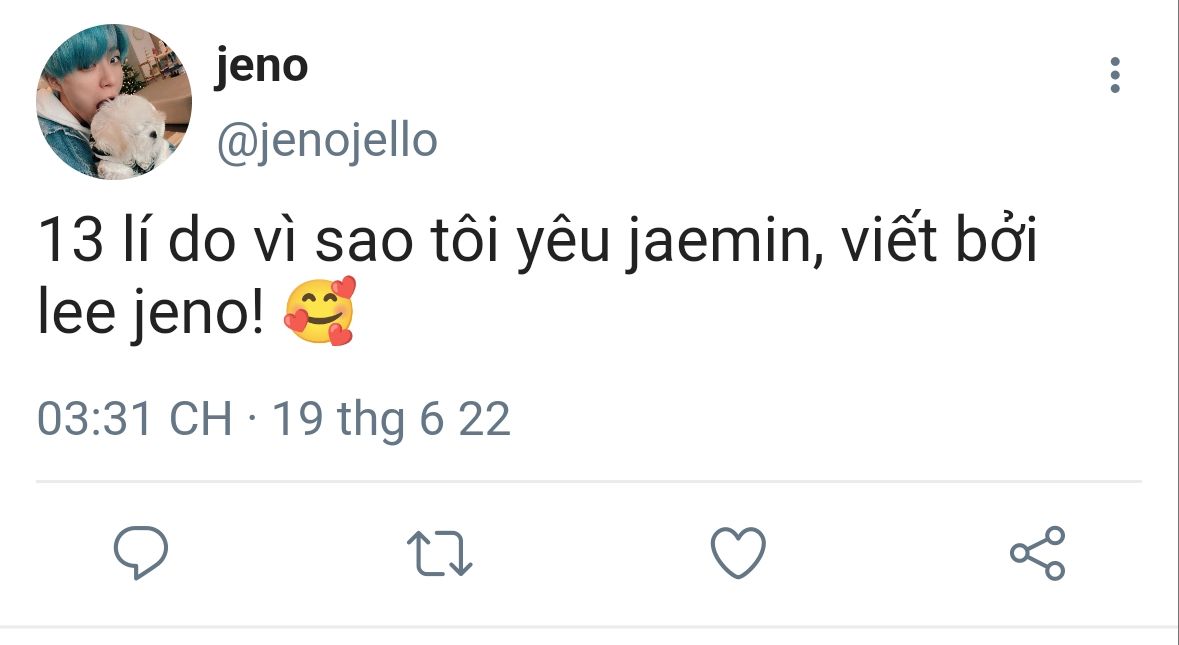Viewport: 1179px width, 645px height.
Task: Open the reply speech bubble icon
Action: point(141,553)
